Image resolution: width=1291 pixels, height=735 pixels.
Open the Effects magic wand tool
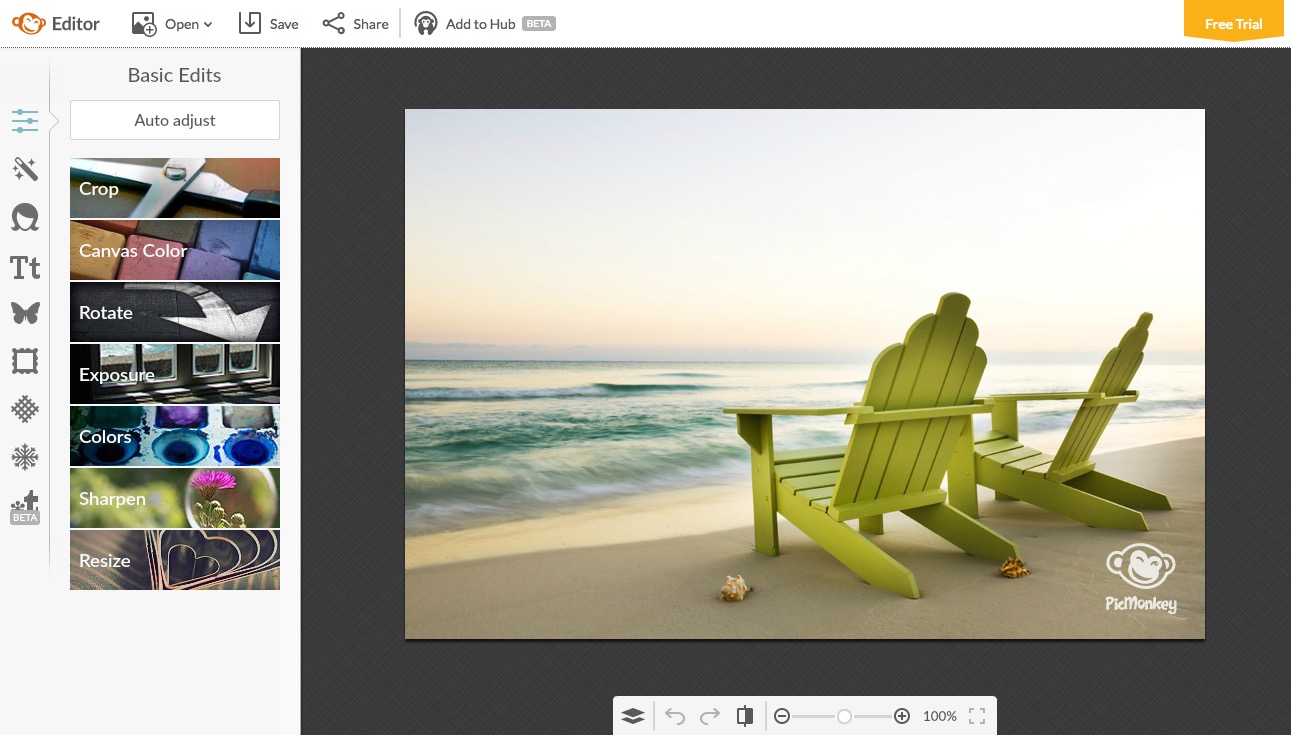click(25, 169)
